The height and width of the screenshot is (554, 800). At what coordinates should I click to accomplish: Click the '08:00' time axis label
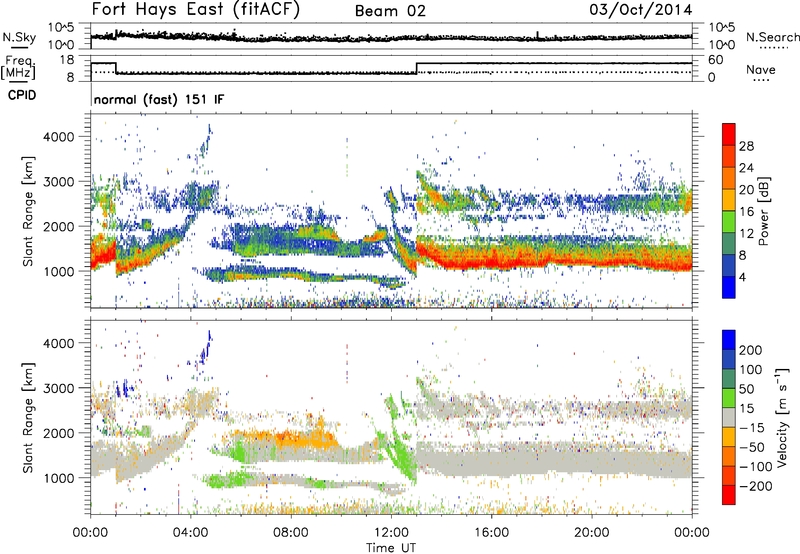point(291,533)
